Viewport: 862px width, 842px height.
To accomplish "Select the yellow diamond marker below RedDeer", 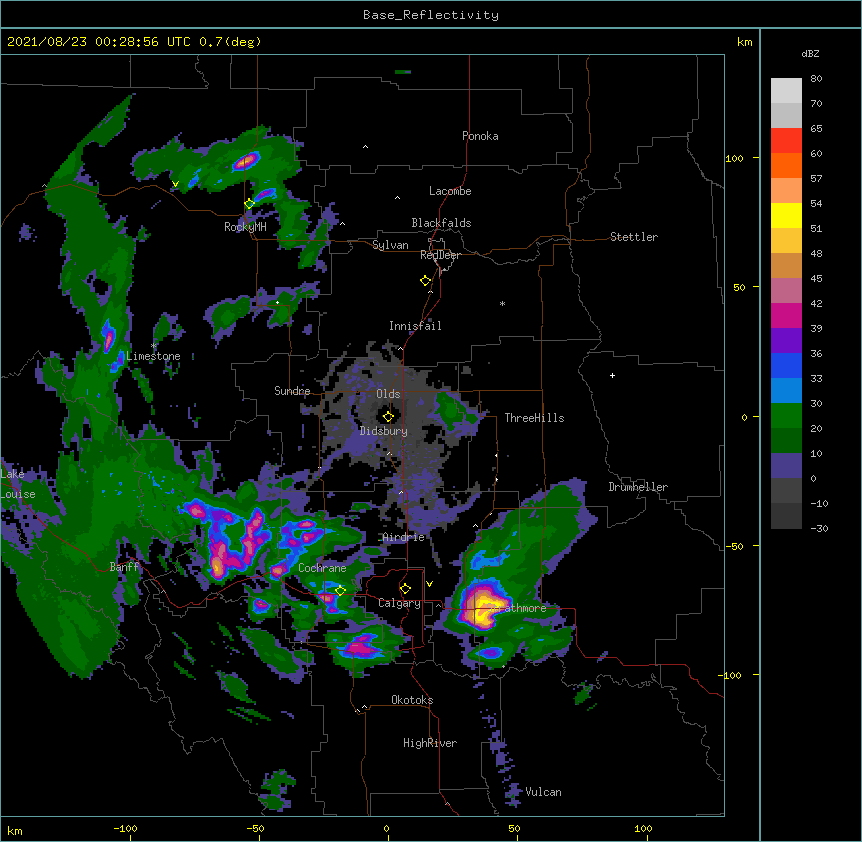I will click(426, 280).
